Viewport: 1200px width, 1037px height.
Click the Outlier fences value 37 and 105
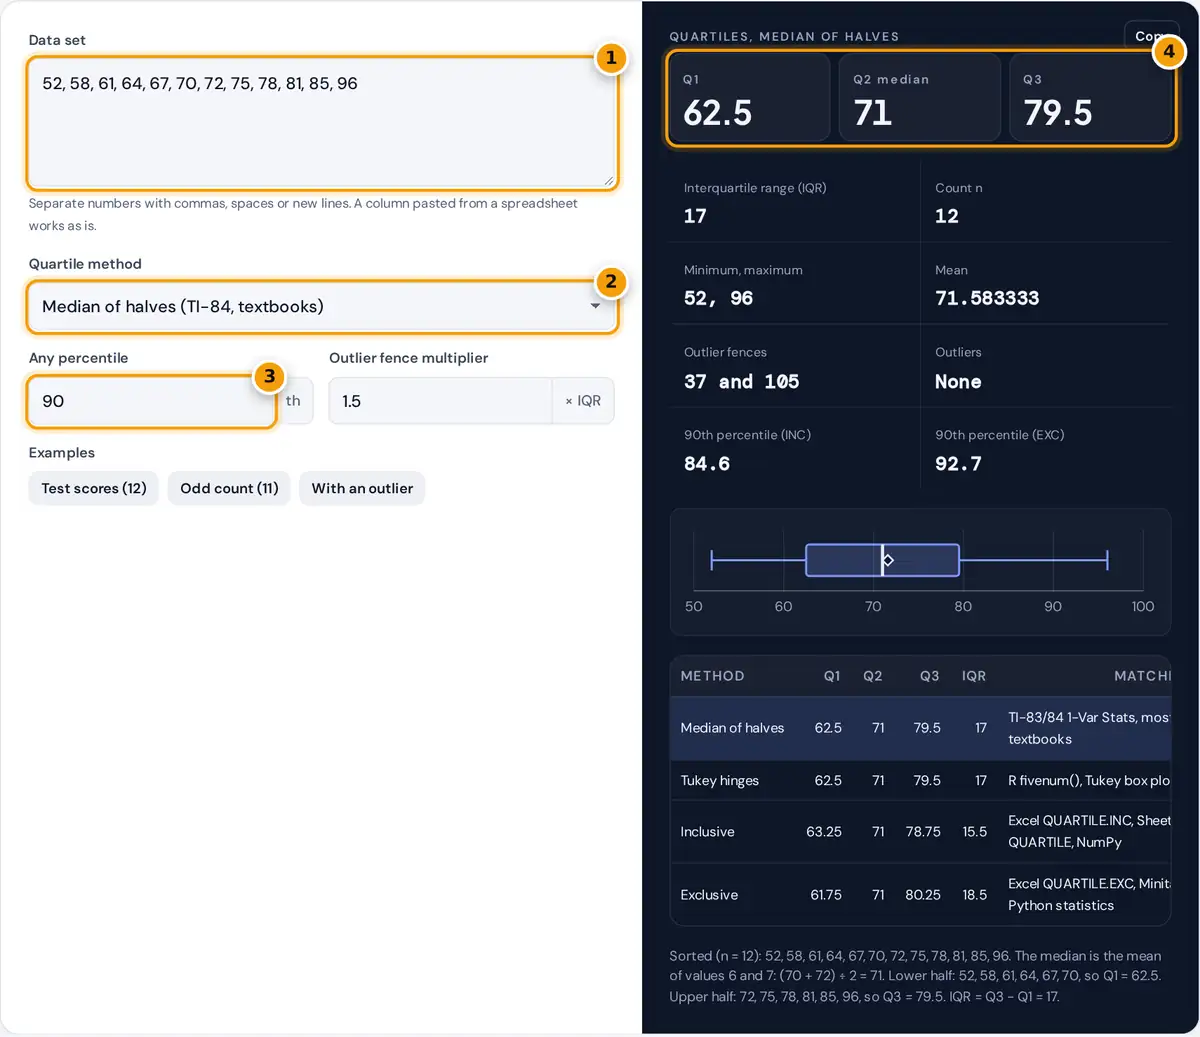741,381
